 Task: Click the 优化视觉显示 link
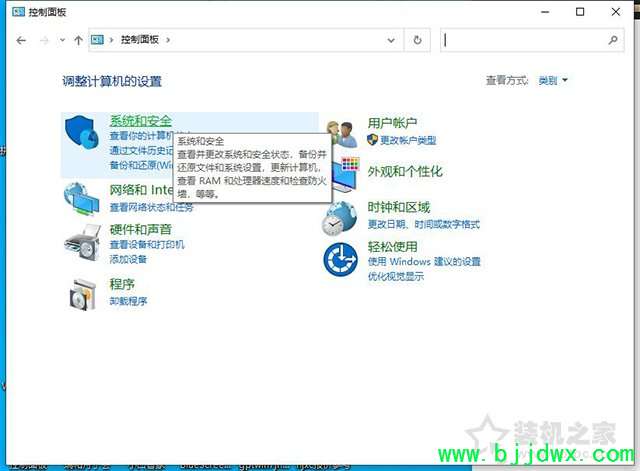pyautogui.click(x=396, y=277)
